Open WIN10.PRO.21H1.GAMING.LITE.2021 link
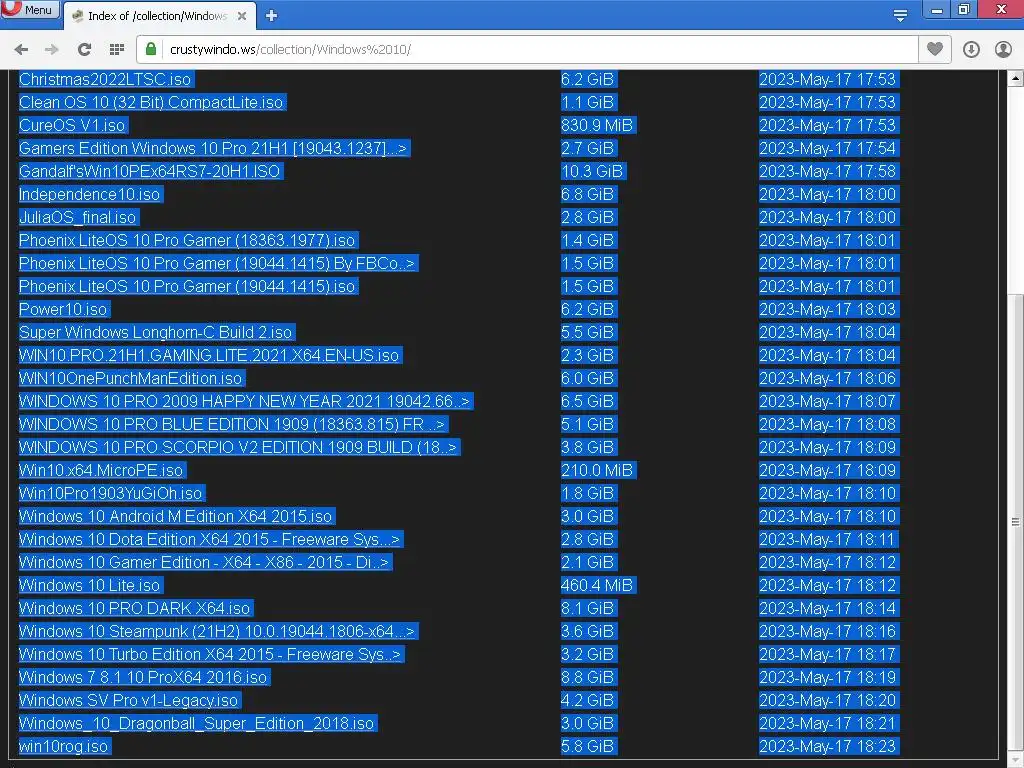1024x768 pixels. point(209,355)
